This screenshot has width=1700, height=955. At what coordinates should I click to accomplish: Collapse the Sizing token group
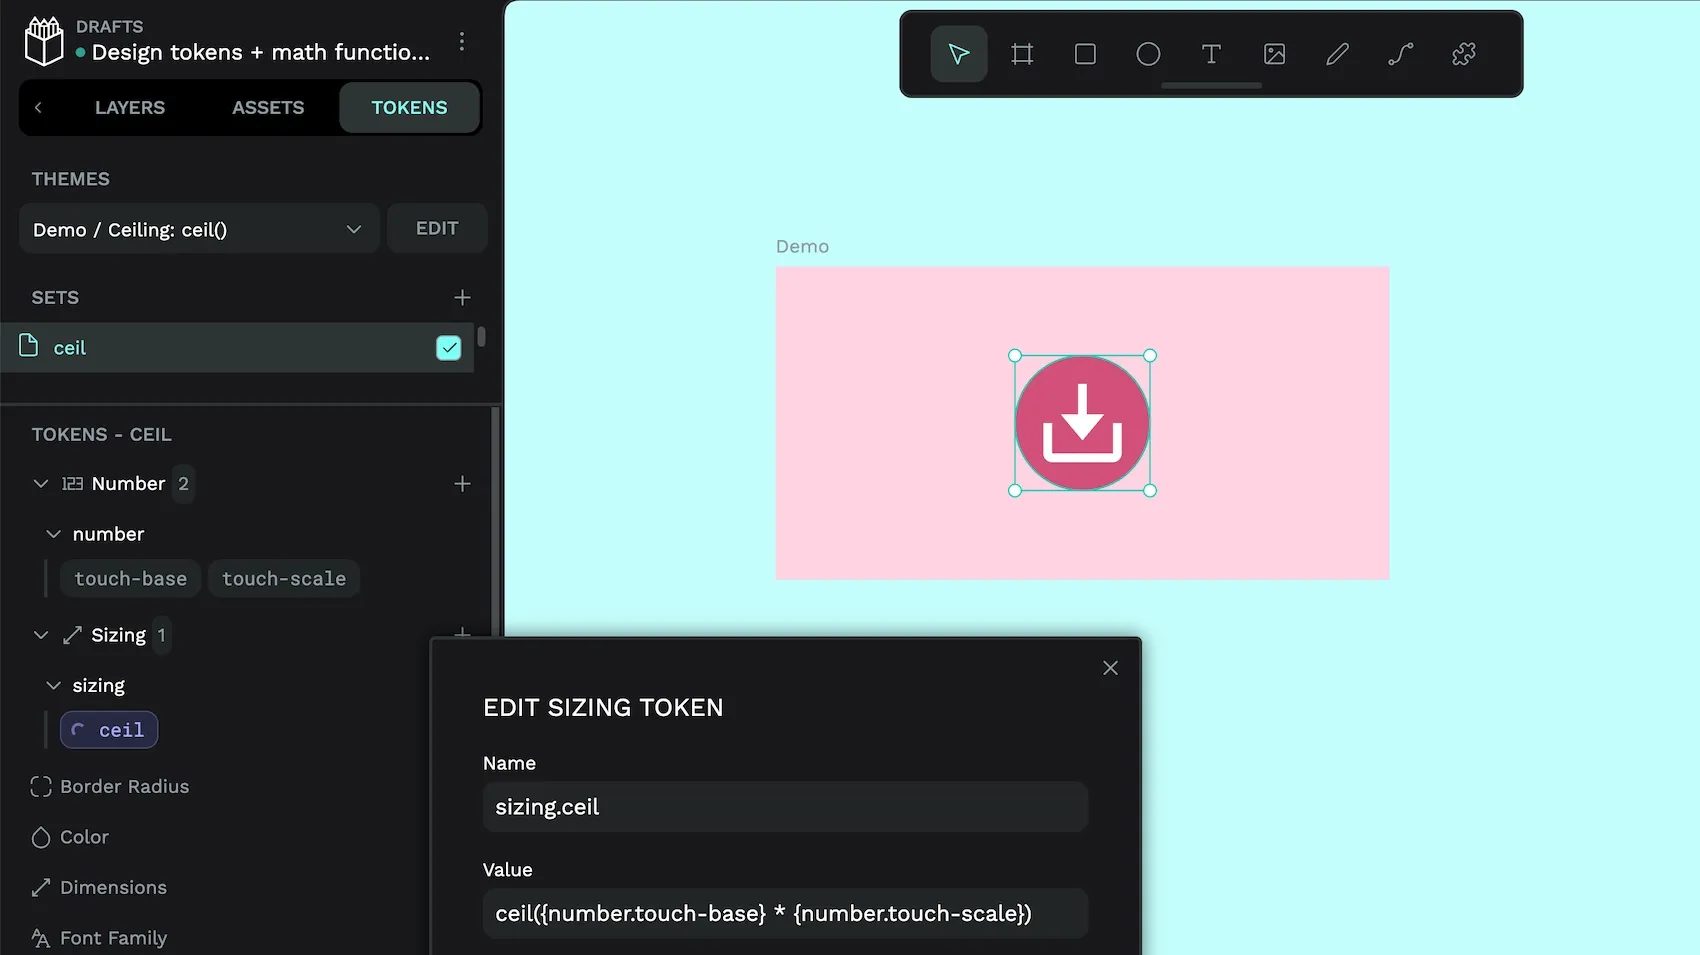pos(41,635)
